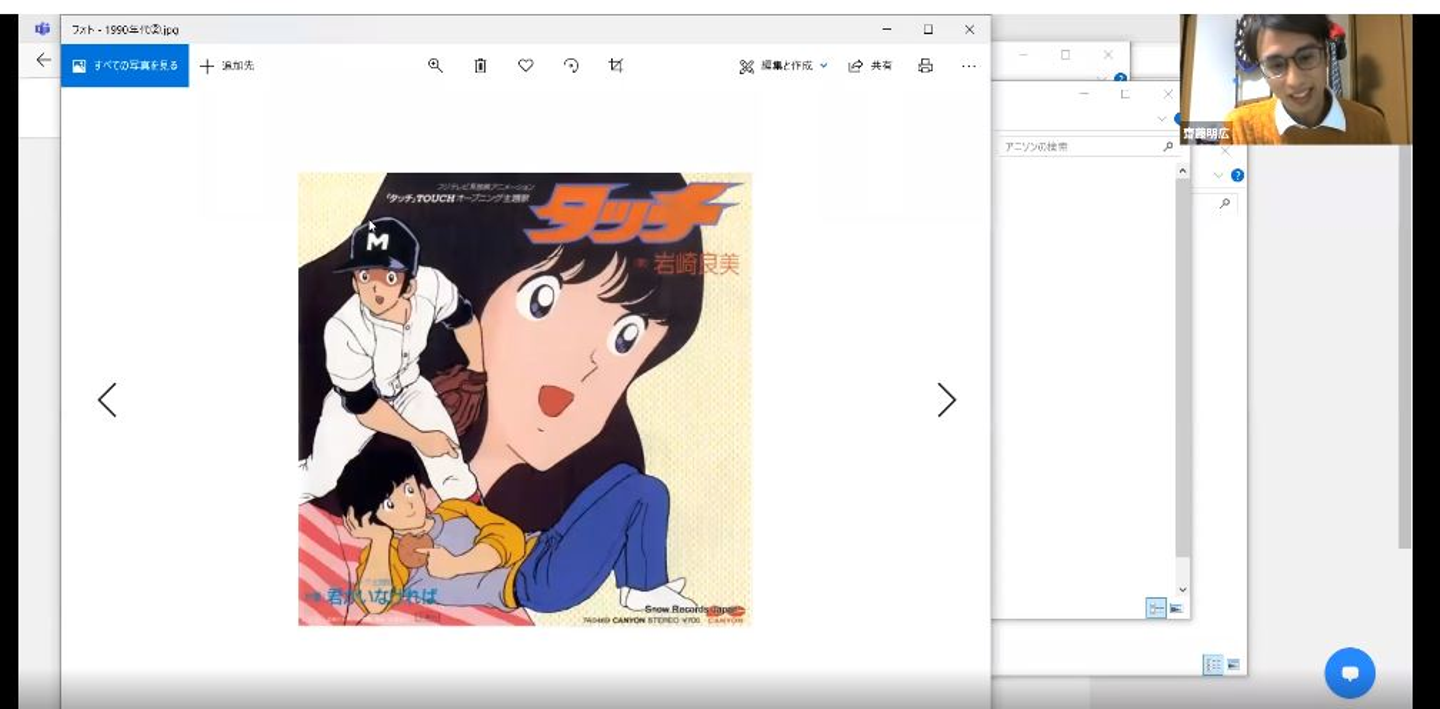1440x709 pixels.
Task: Rotate the photo with the rotate icon
Action: (571, 66)
